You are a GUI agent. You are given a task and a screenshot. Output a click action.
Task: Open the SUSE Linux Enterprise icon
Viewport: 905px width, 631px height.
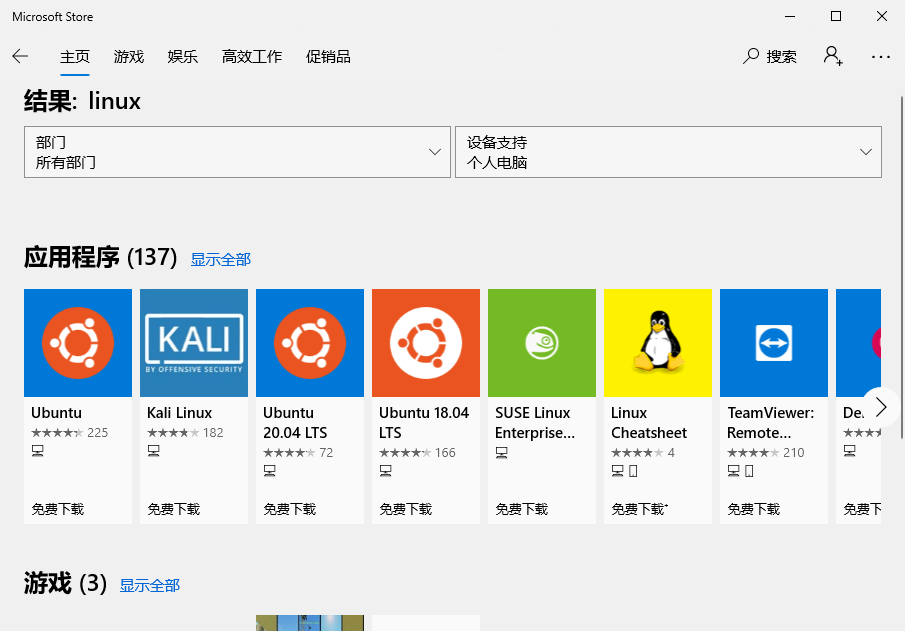pos(542,343)
